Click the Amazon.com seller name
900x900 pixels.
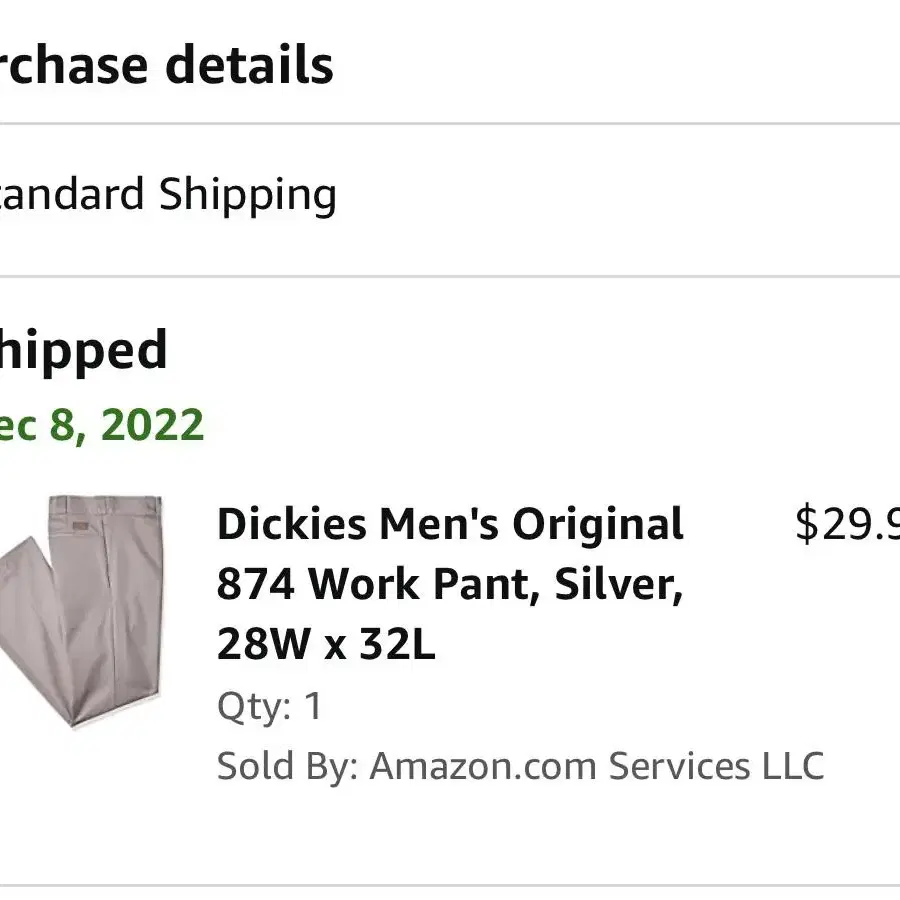click(483, 766)
